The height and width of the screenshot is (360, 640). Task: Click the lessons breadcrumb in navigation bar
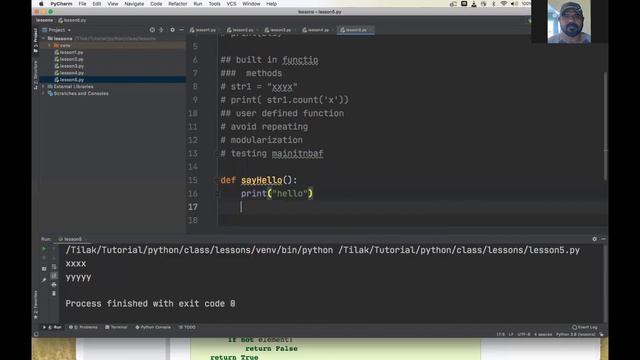(44, 20)
